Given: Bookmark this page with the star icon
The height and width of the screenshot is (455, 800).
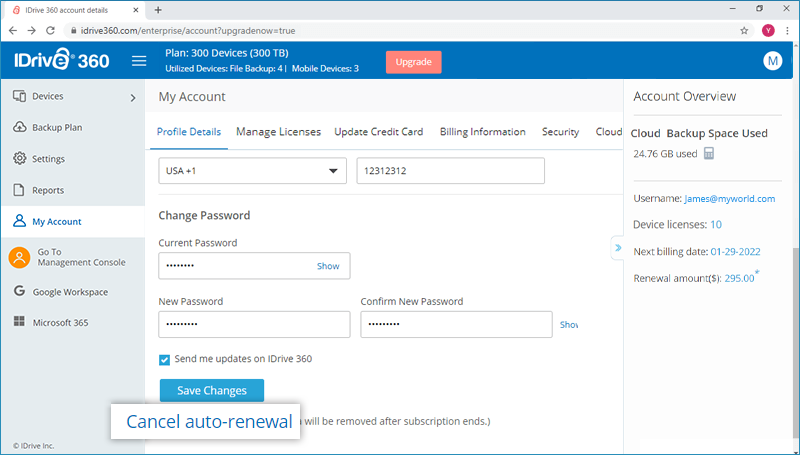Looking at the screenshot, I should pyautogui.click(x=744, y=31).
